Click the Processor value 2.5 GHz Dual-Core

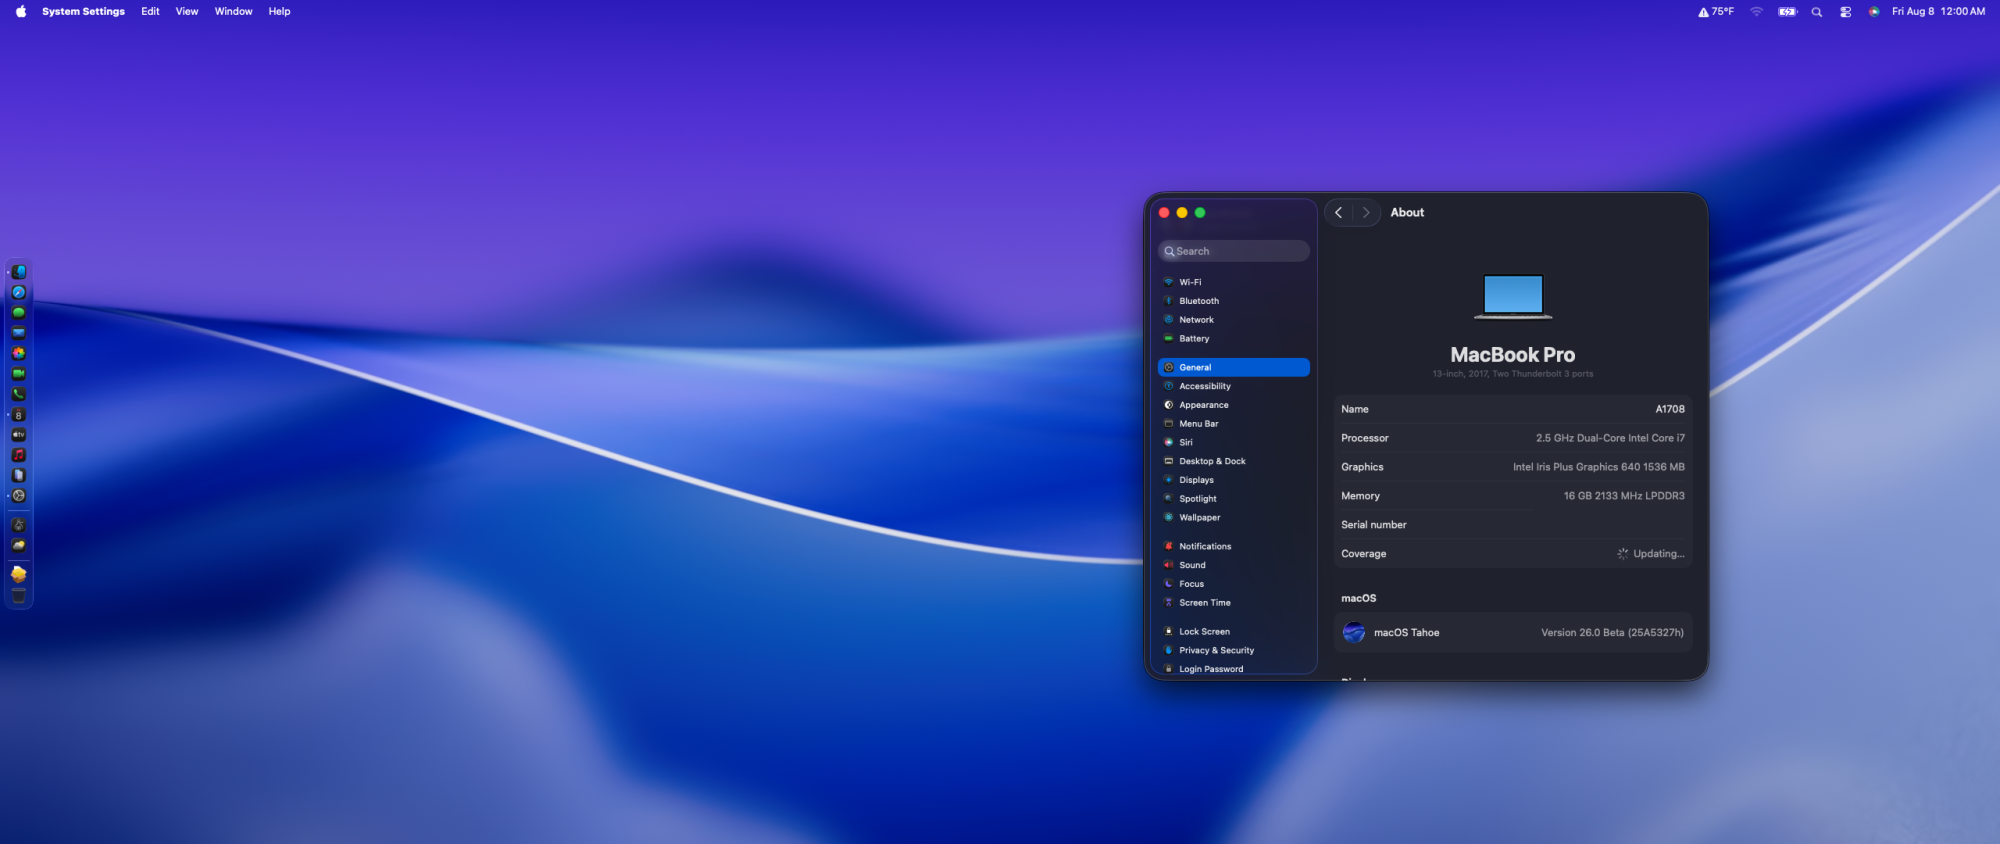[x=1610, y=438]
